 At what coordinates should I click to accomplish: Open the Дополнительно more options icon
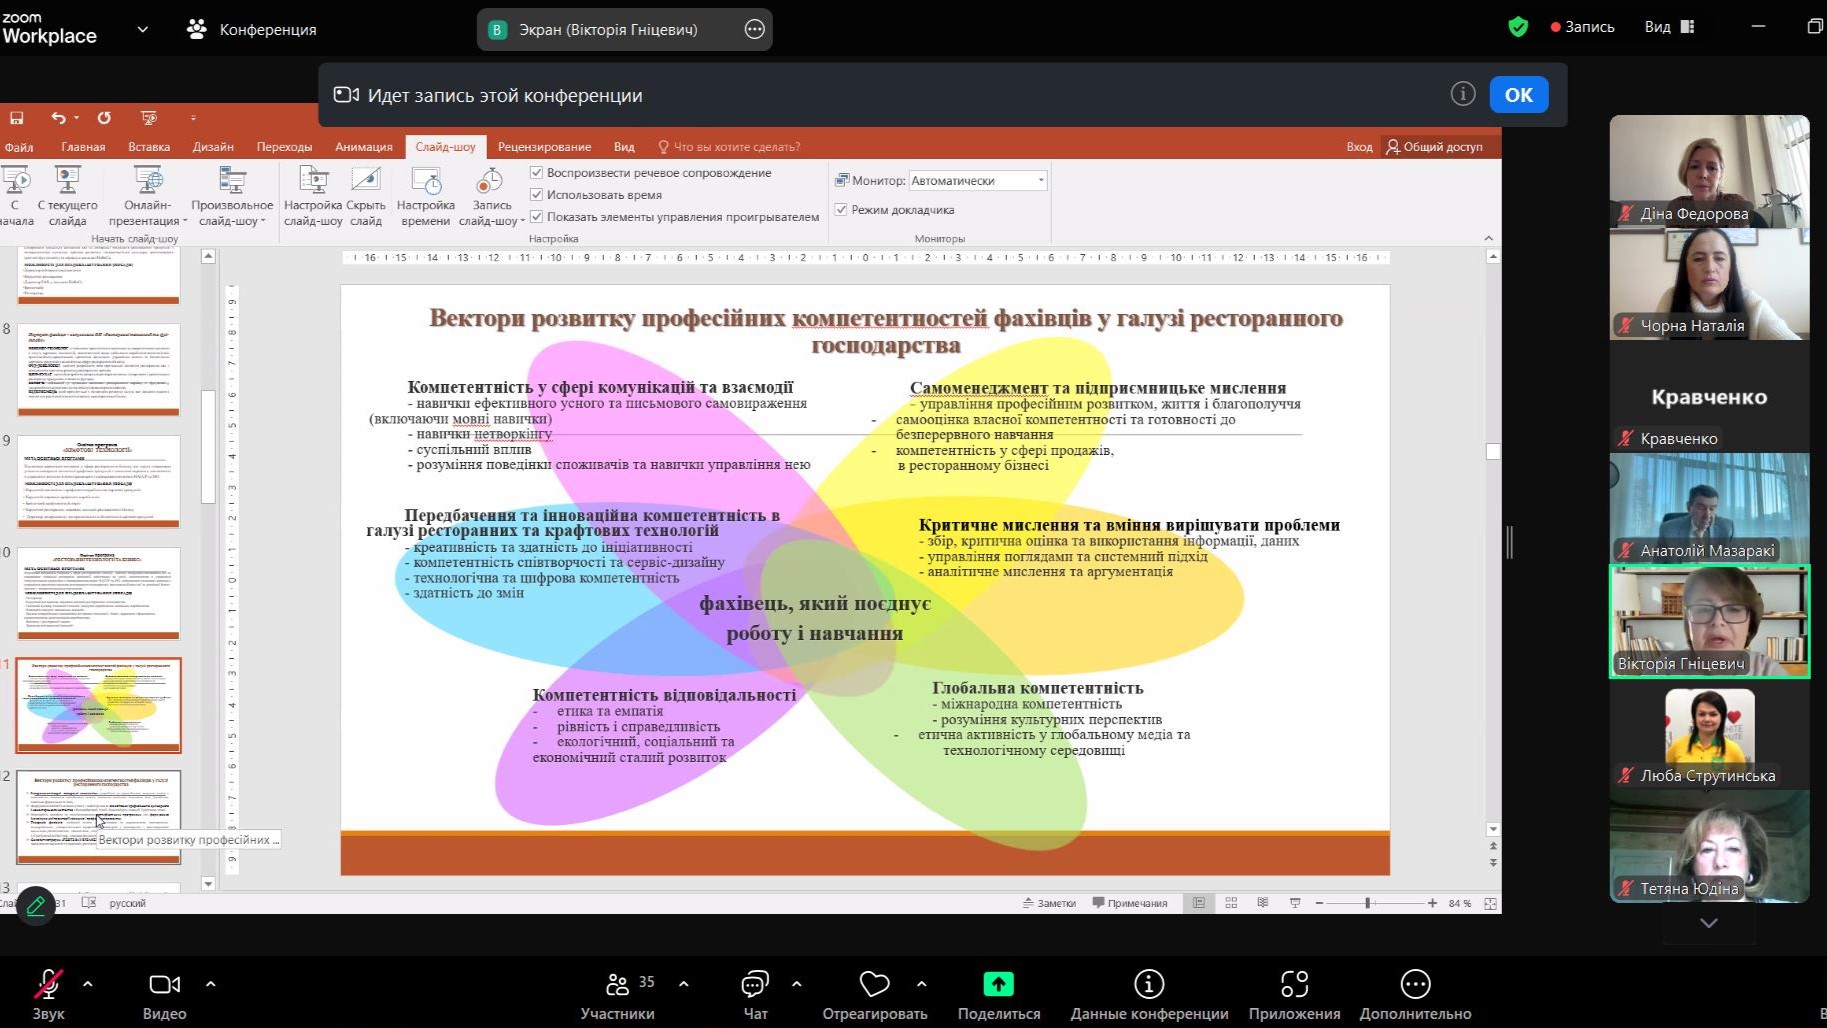(x=1415, y=985)
